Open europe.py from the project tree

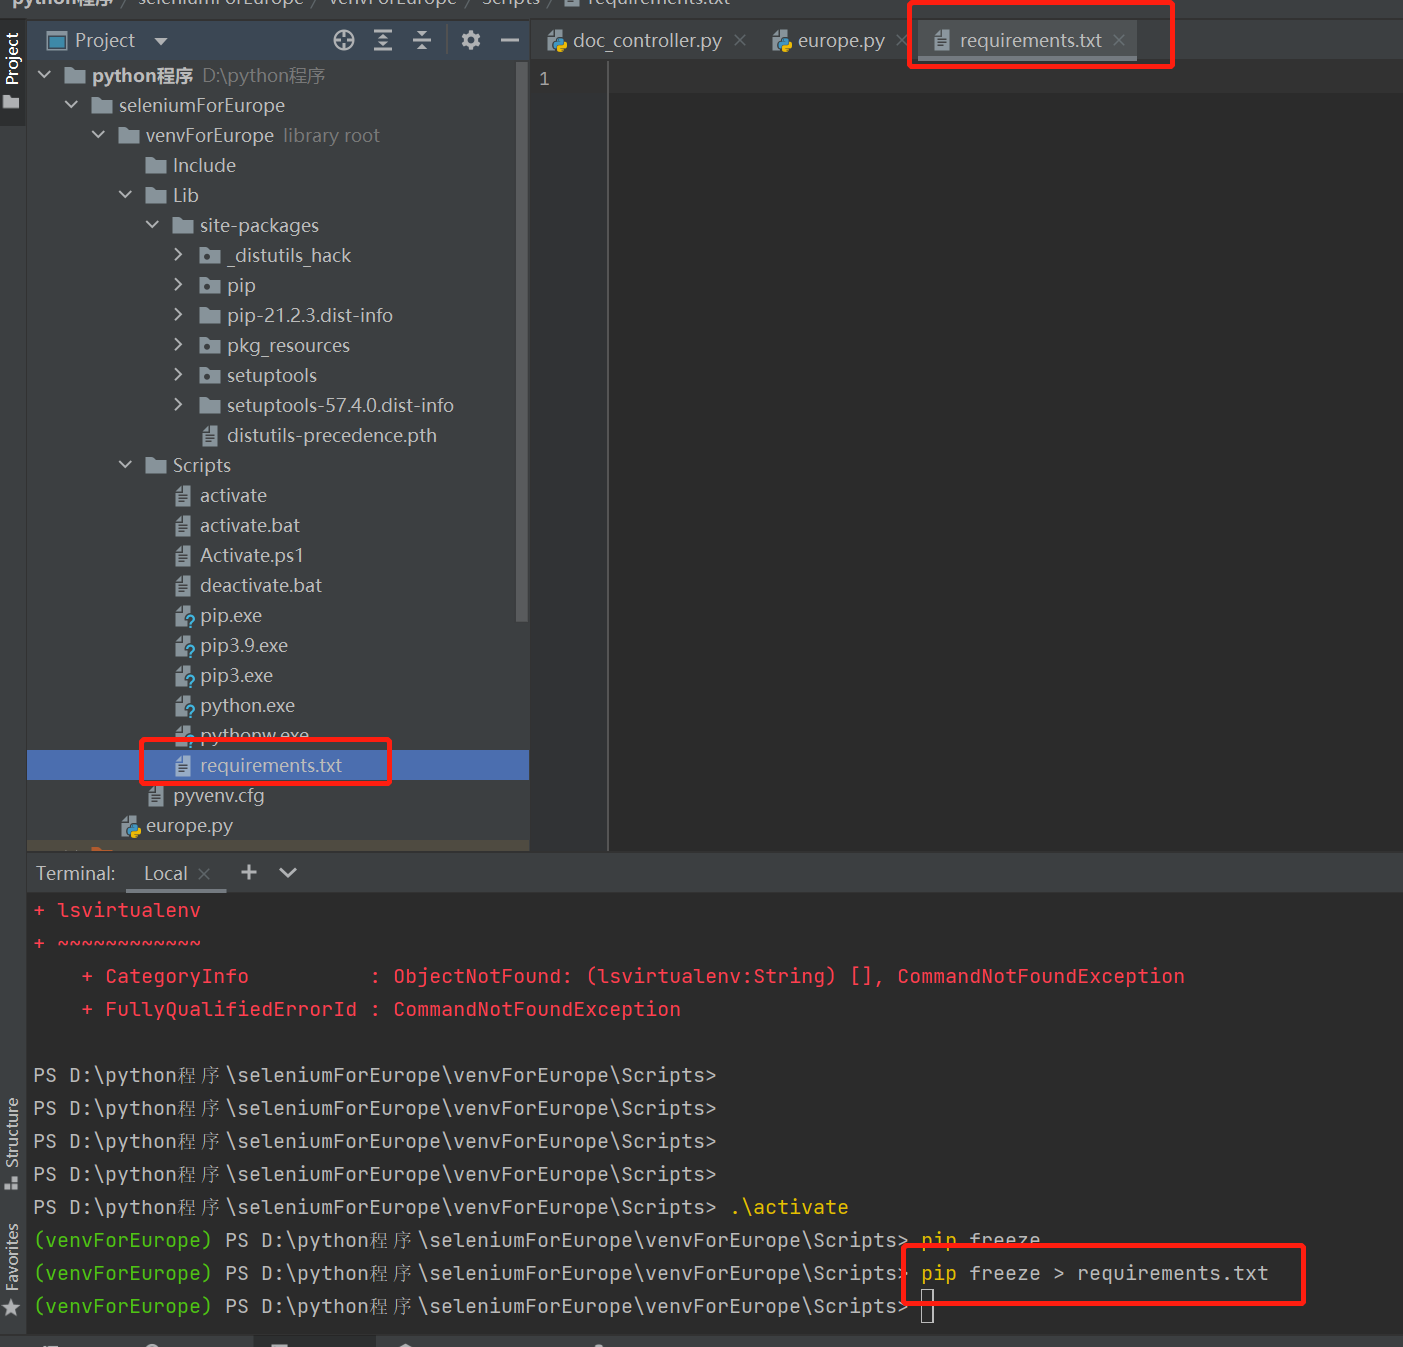coord(190,825)
